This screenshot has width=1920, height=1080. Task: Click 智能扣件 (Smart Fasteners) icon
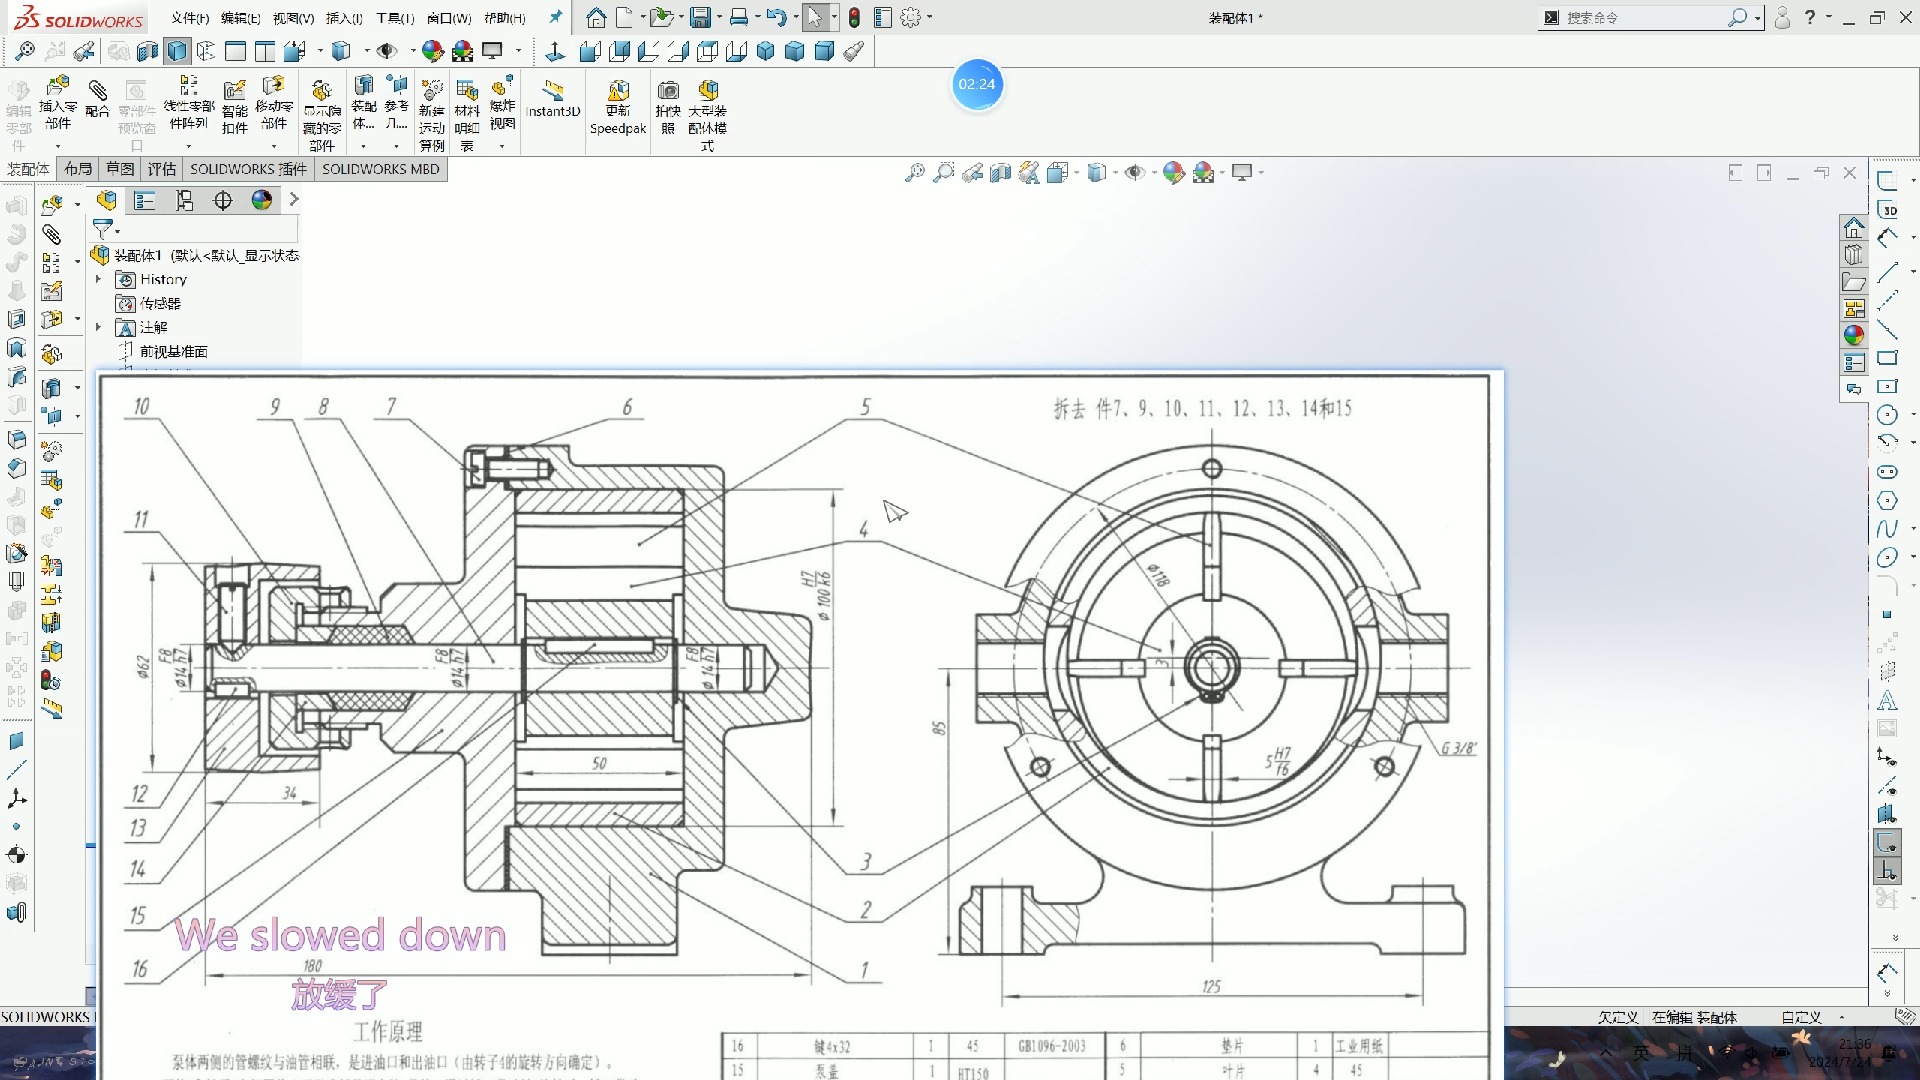[x=234, y=106]
